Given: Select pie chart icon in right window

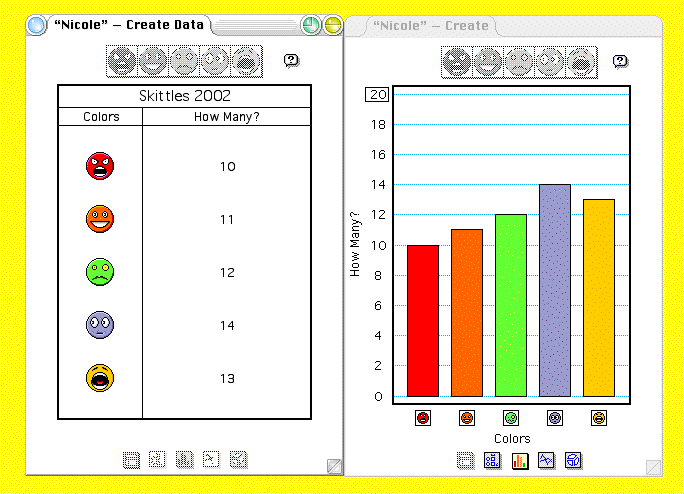Looking at the screenshot, I should click(573, 460).
